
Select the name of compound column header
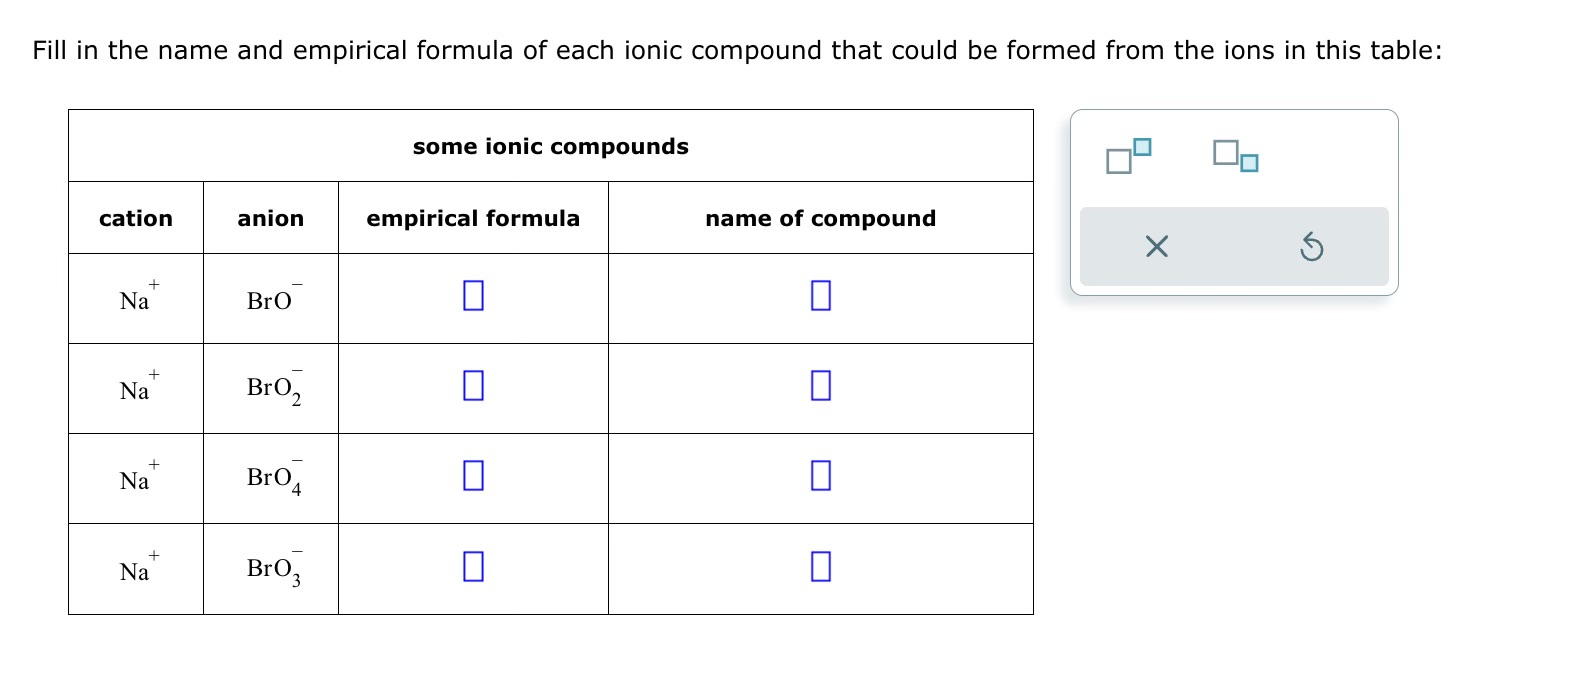coord(820,218)
